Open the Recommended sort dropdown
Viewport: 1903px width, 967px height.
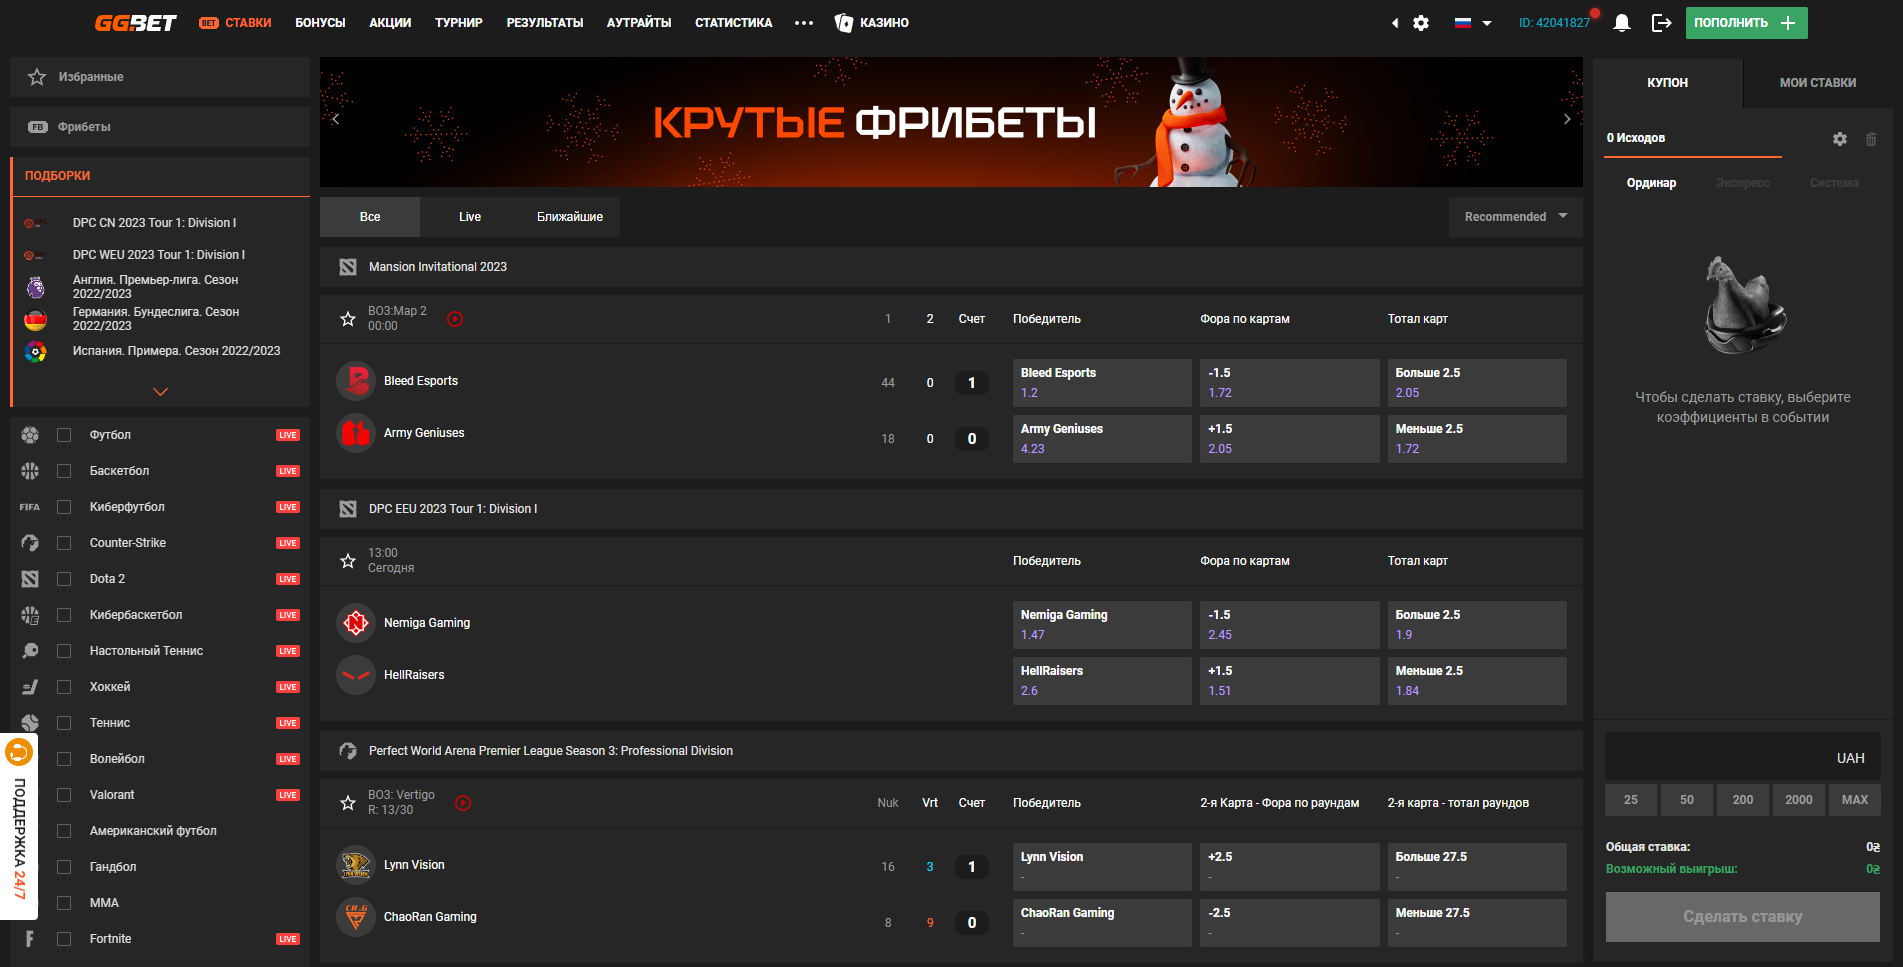pyautogui.click(x=1515, y=217)
